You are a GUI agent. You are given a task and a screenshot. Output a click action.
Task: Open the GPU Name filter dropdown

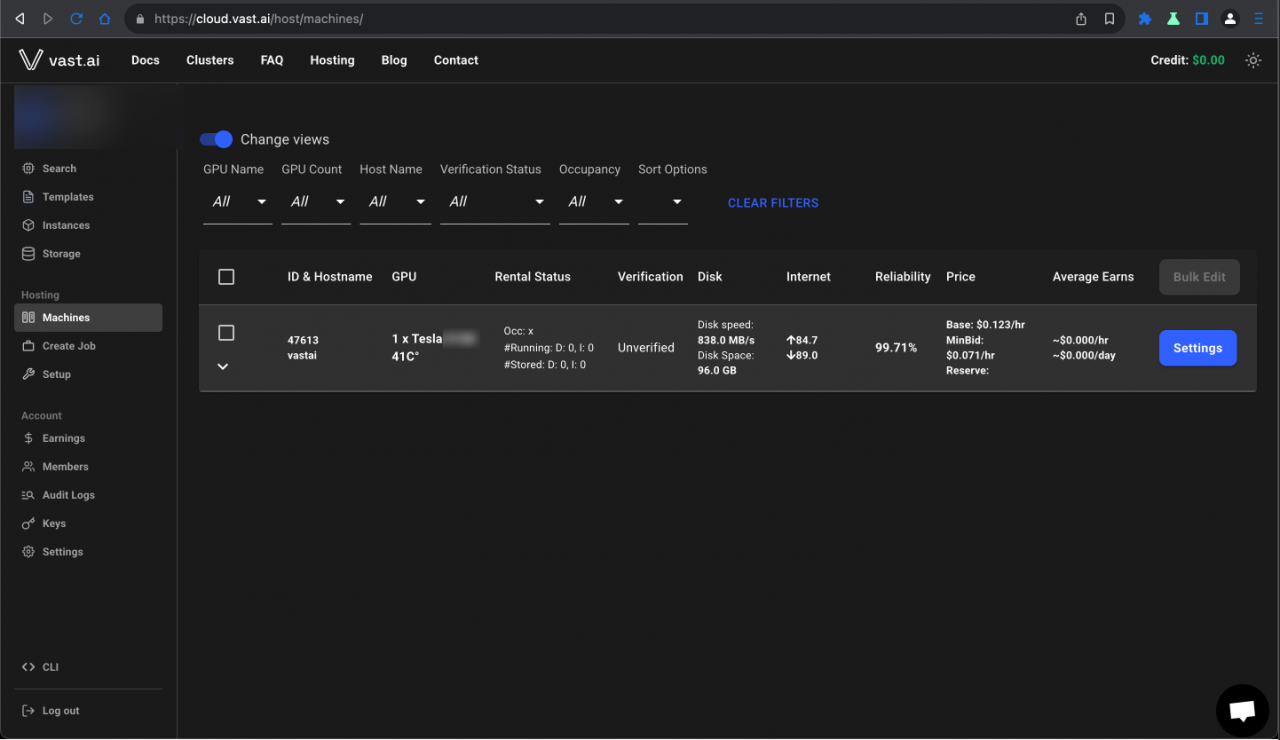click(237, 202)
